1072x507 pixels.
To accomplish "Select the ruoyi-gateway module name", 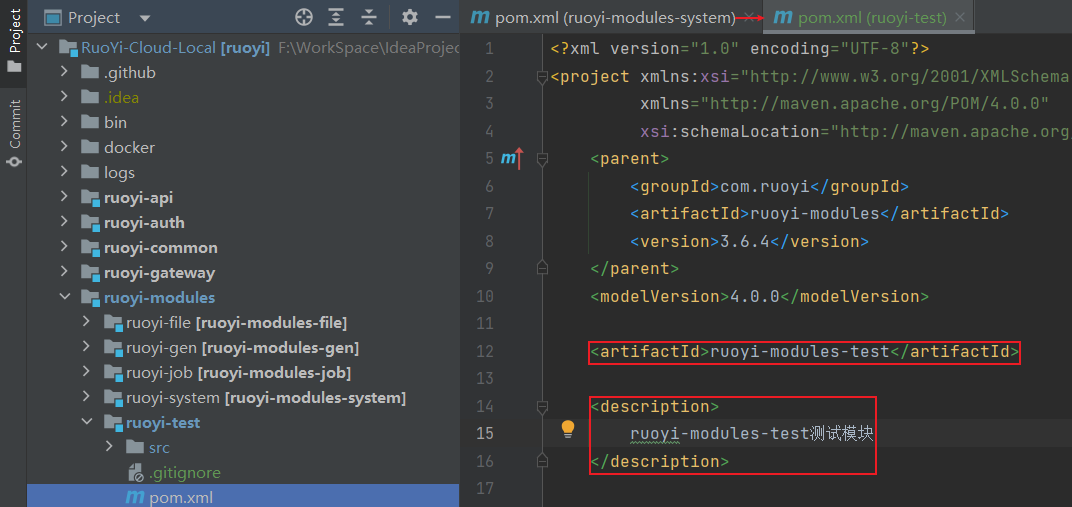I will [159, 273].
